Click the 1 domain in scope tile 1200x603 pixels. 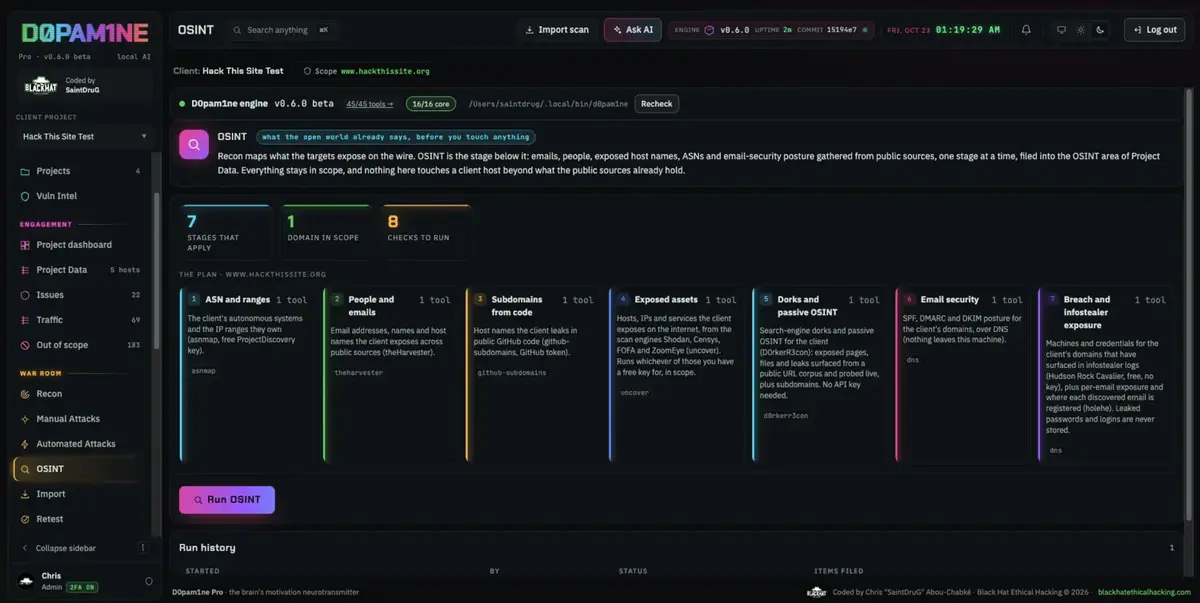coord(326,232)
